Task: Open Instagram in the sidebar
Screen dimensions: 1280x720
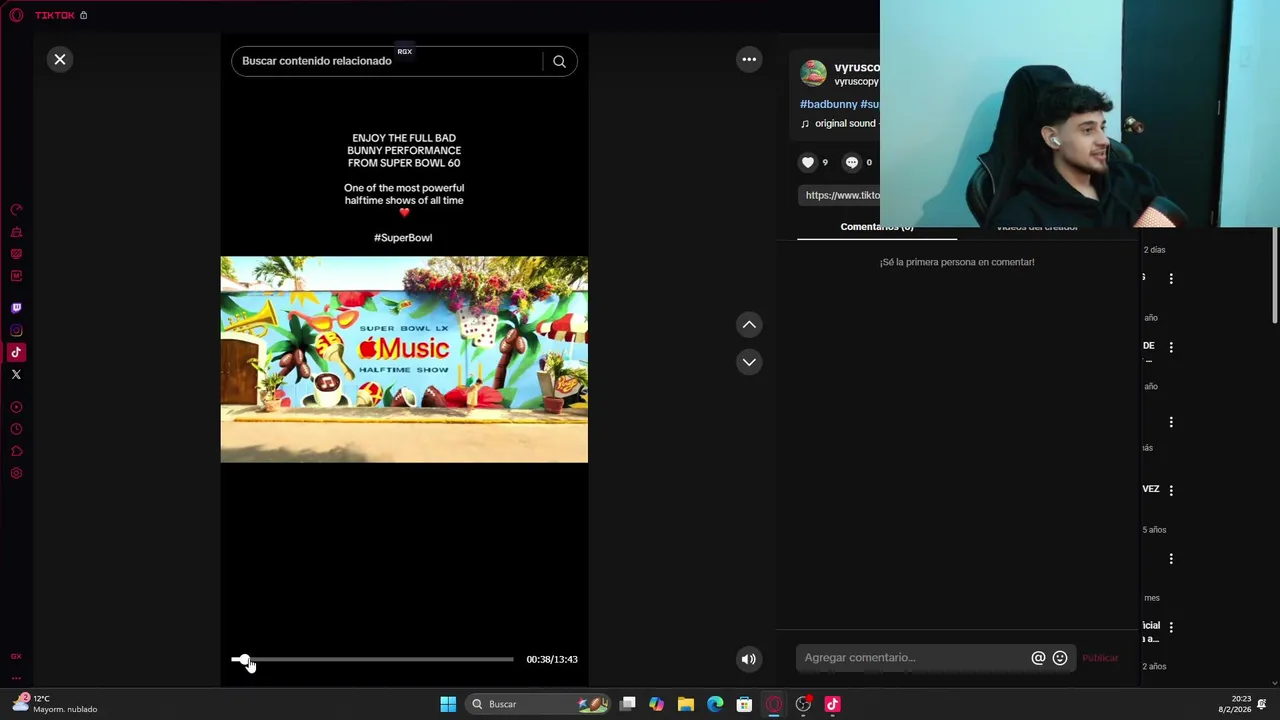Action: [16, 330]
